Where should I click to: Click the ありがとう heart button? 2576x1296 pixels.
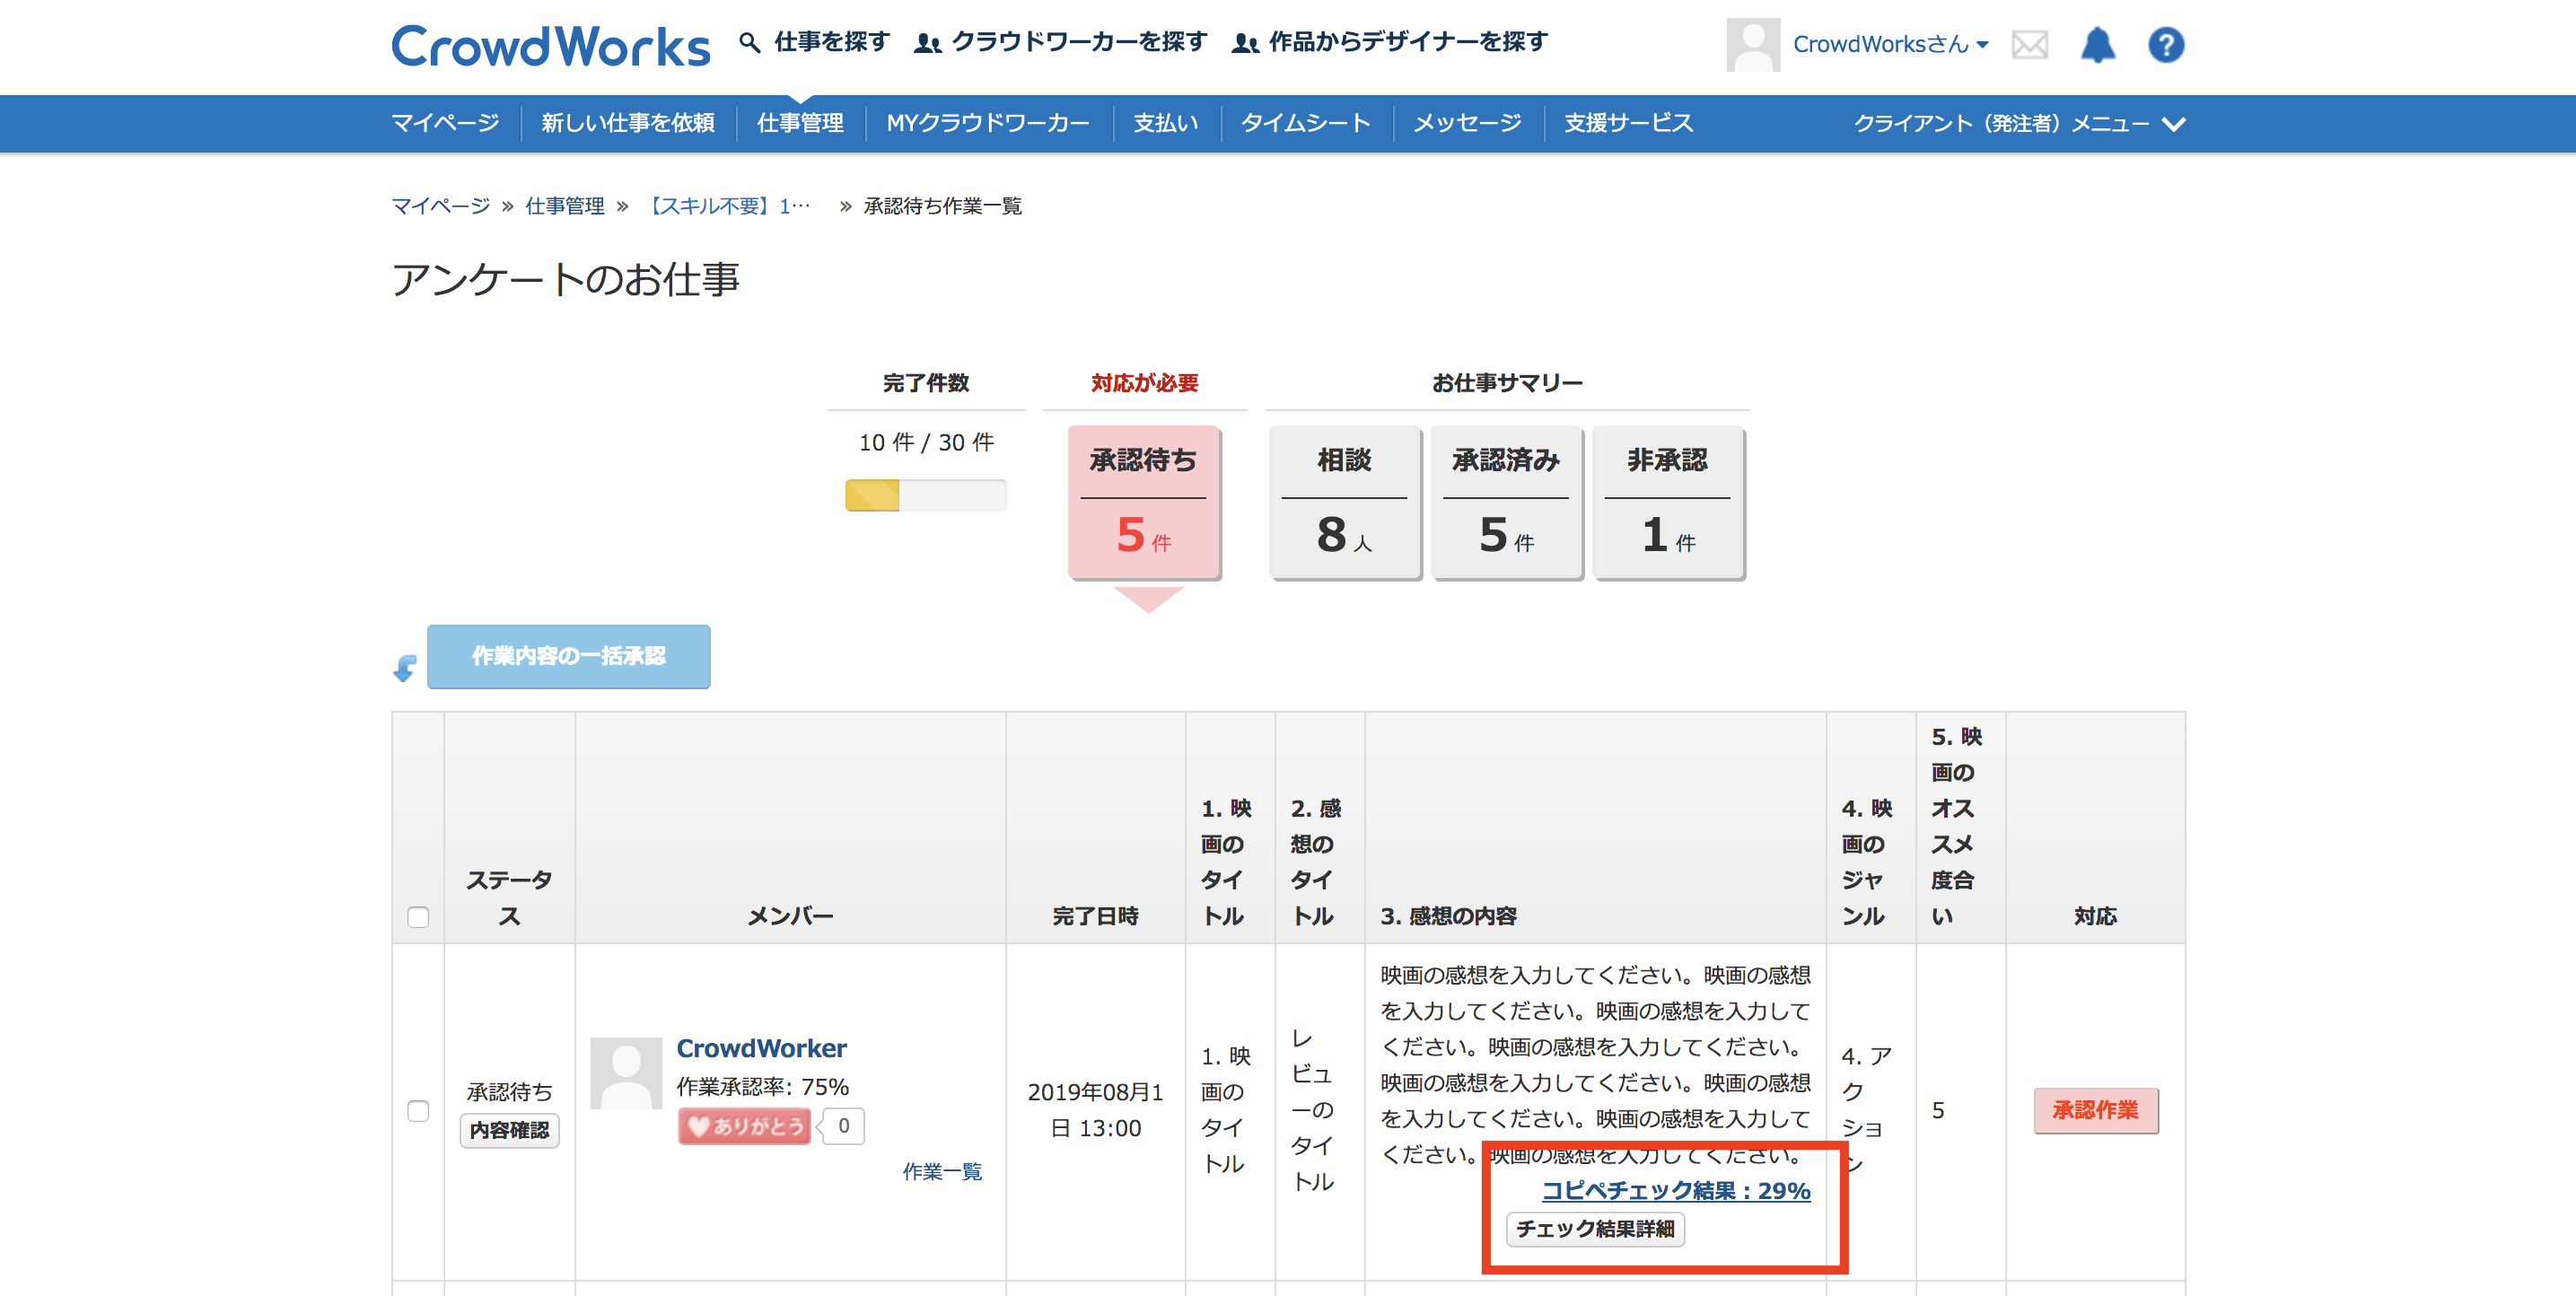click(745, 1126)
